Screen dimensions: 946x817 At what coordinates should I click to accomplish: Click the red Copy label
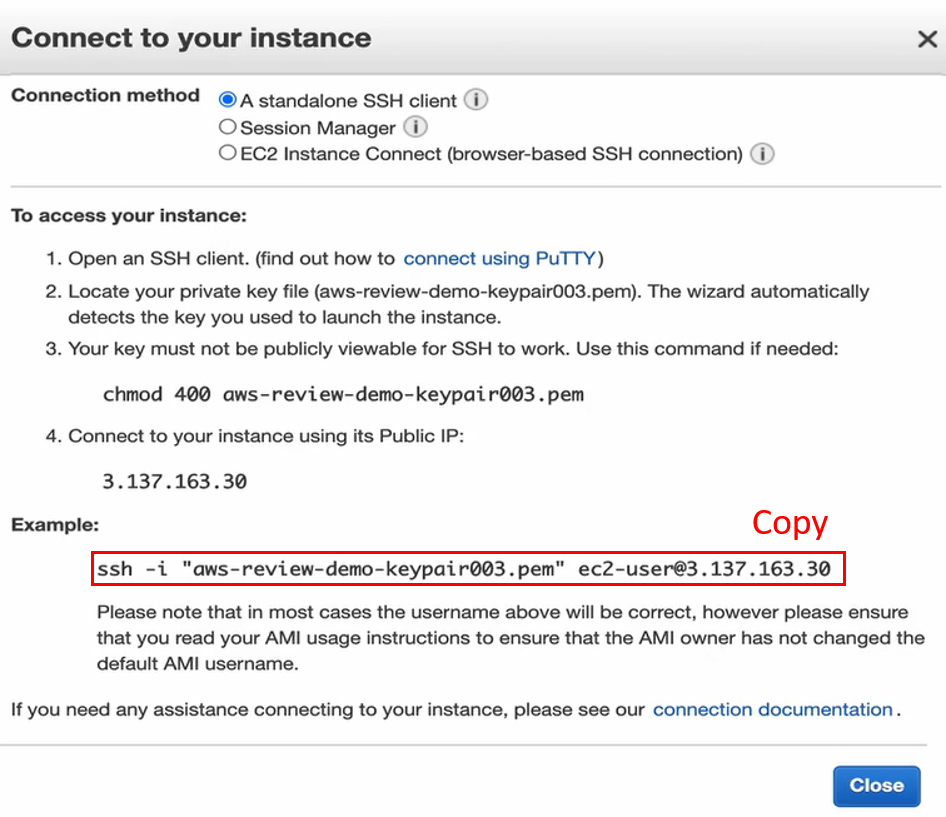click(x=790, y=523)
